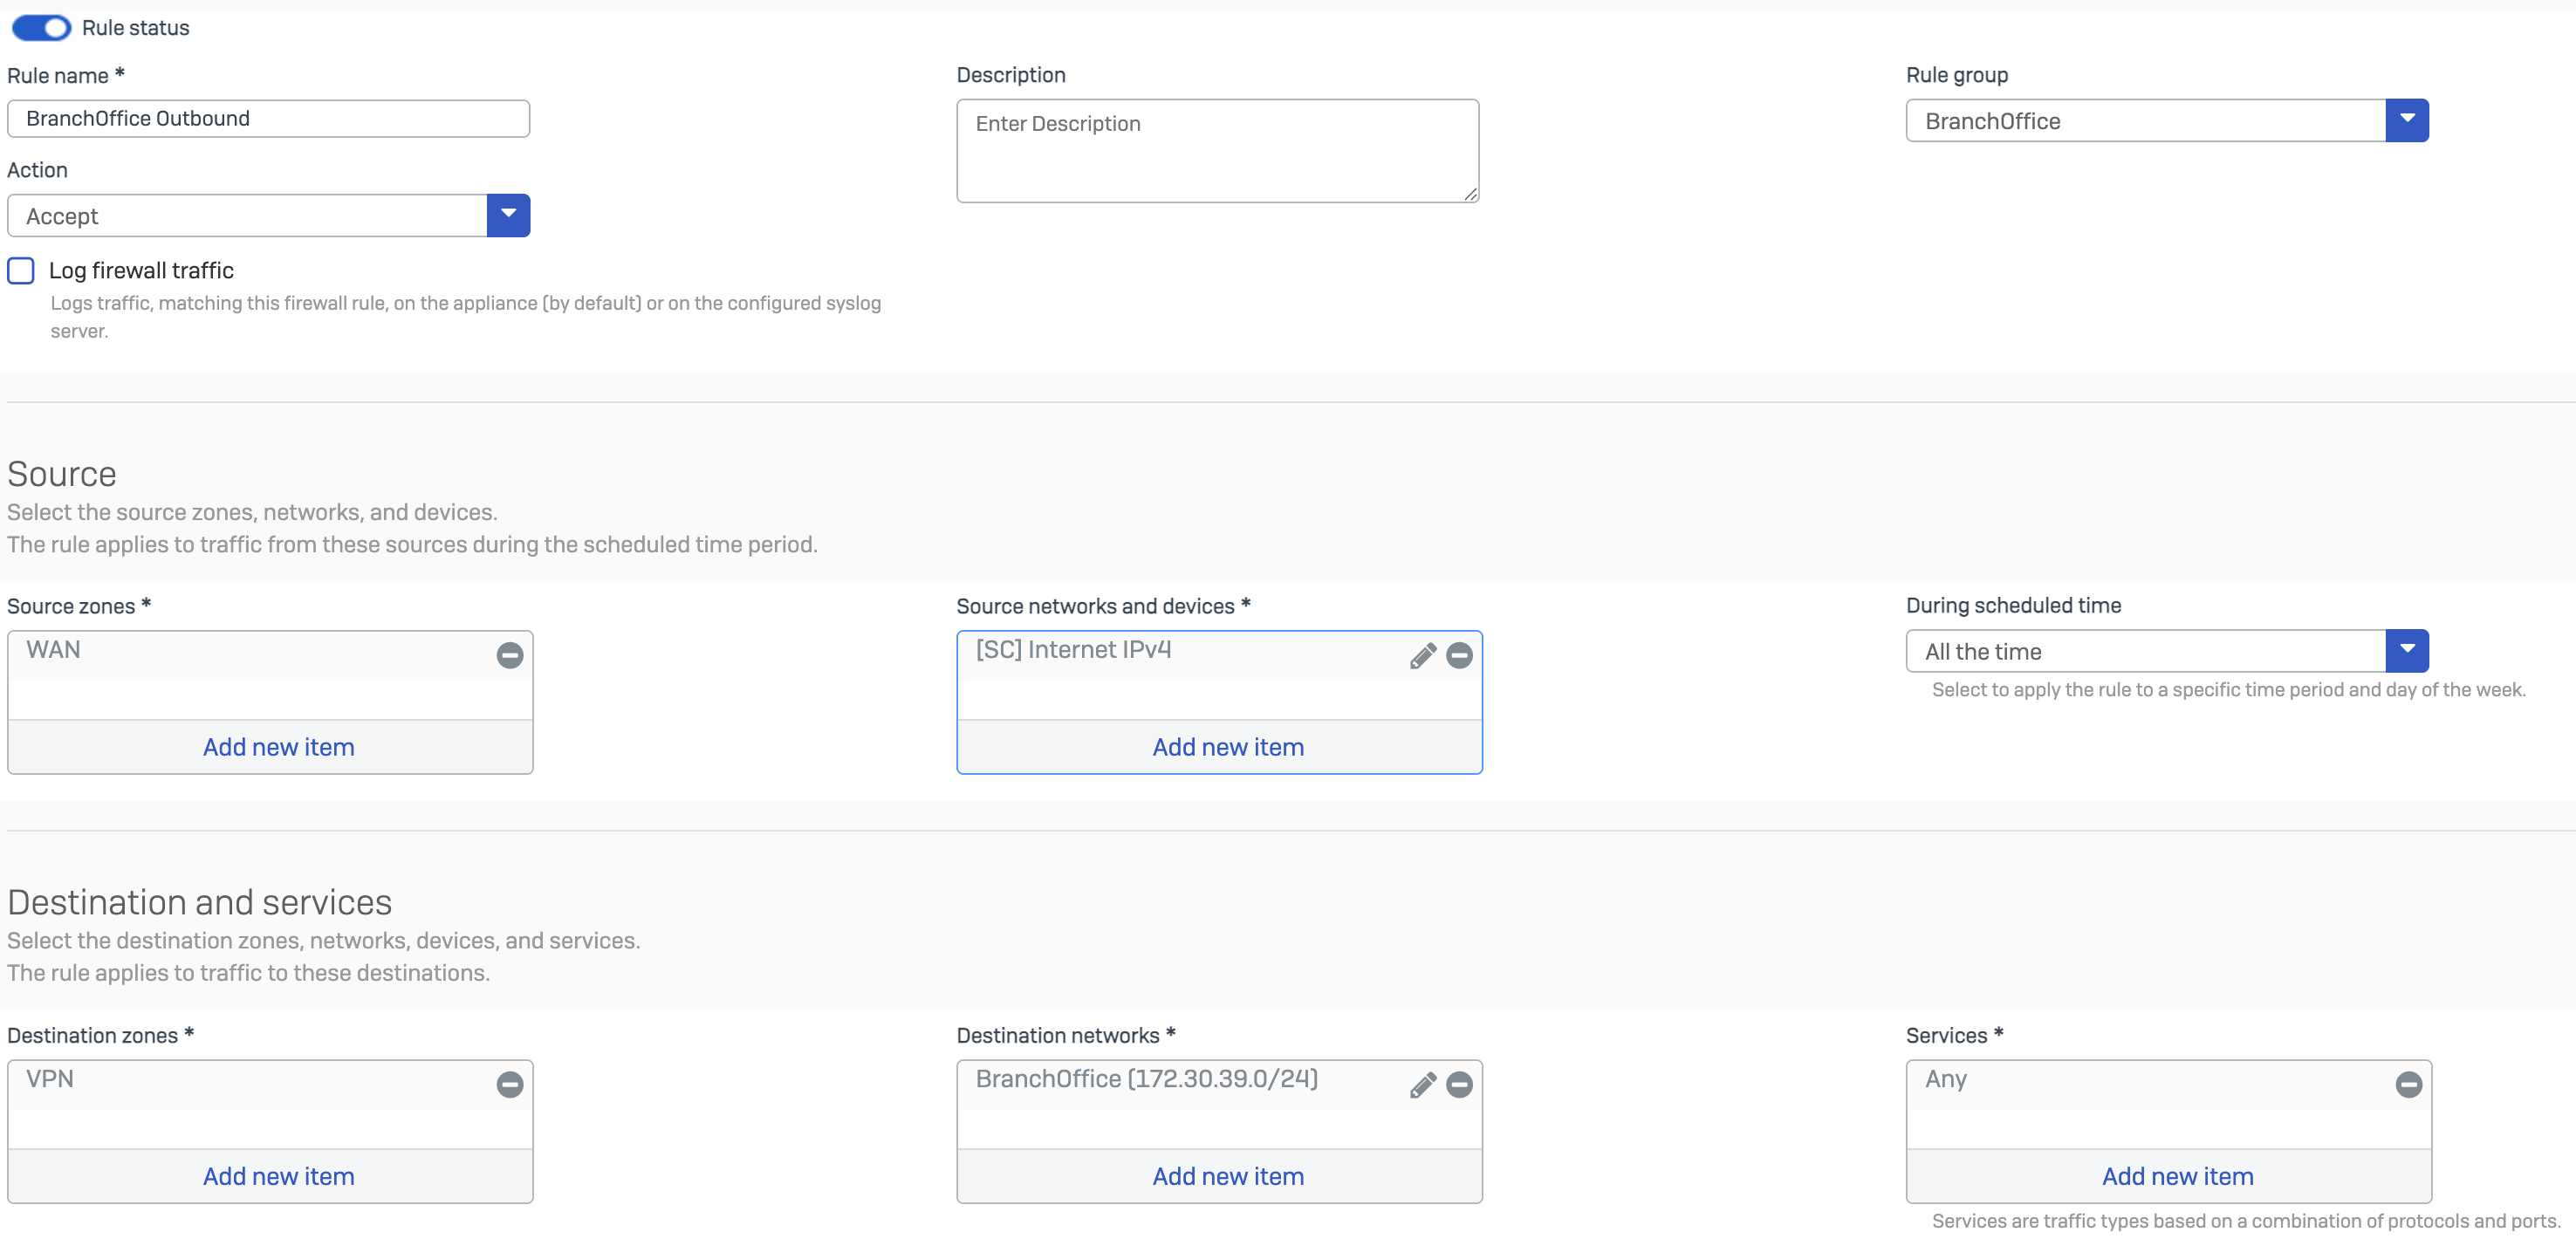This screenshot has height=1246, width=2576.
Task: Expand the Rule group dropdown
Action: point(2406,120)
